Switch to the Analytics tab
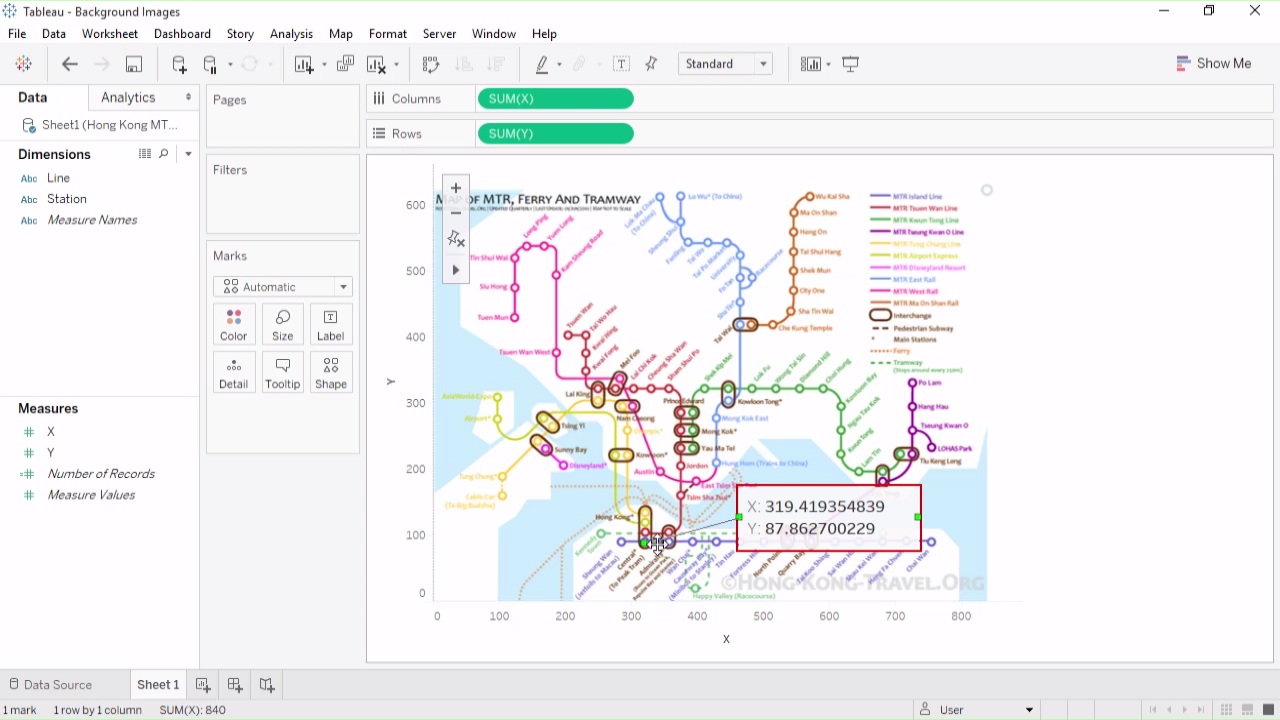The width and height of the screenshot is (1280, 720). 128,97
